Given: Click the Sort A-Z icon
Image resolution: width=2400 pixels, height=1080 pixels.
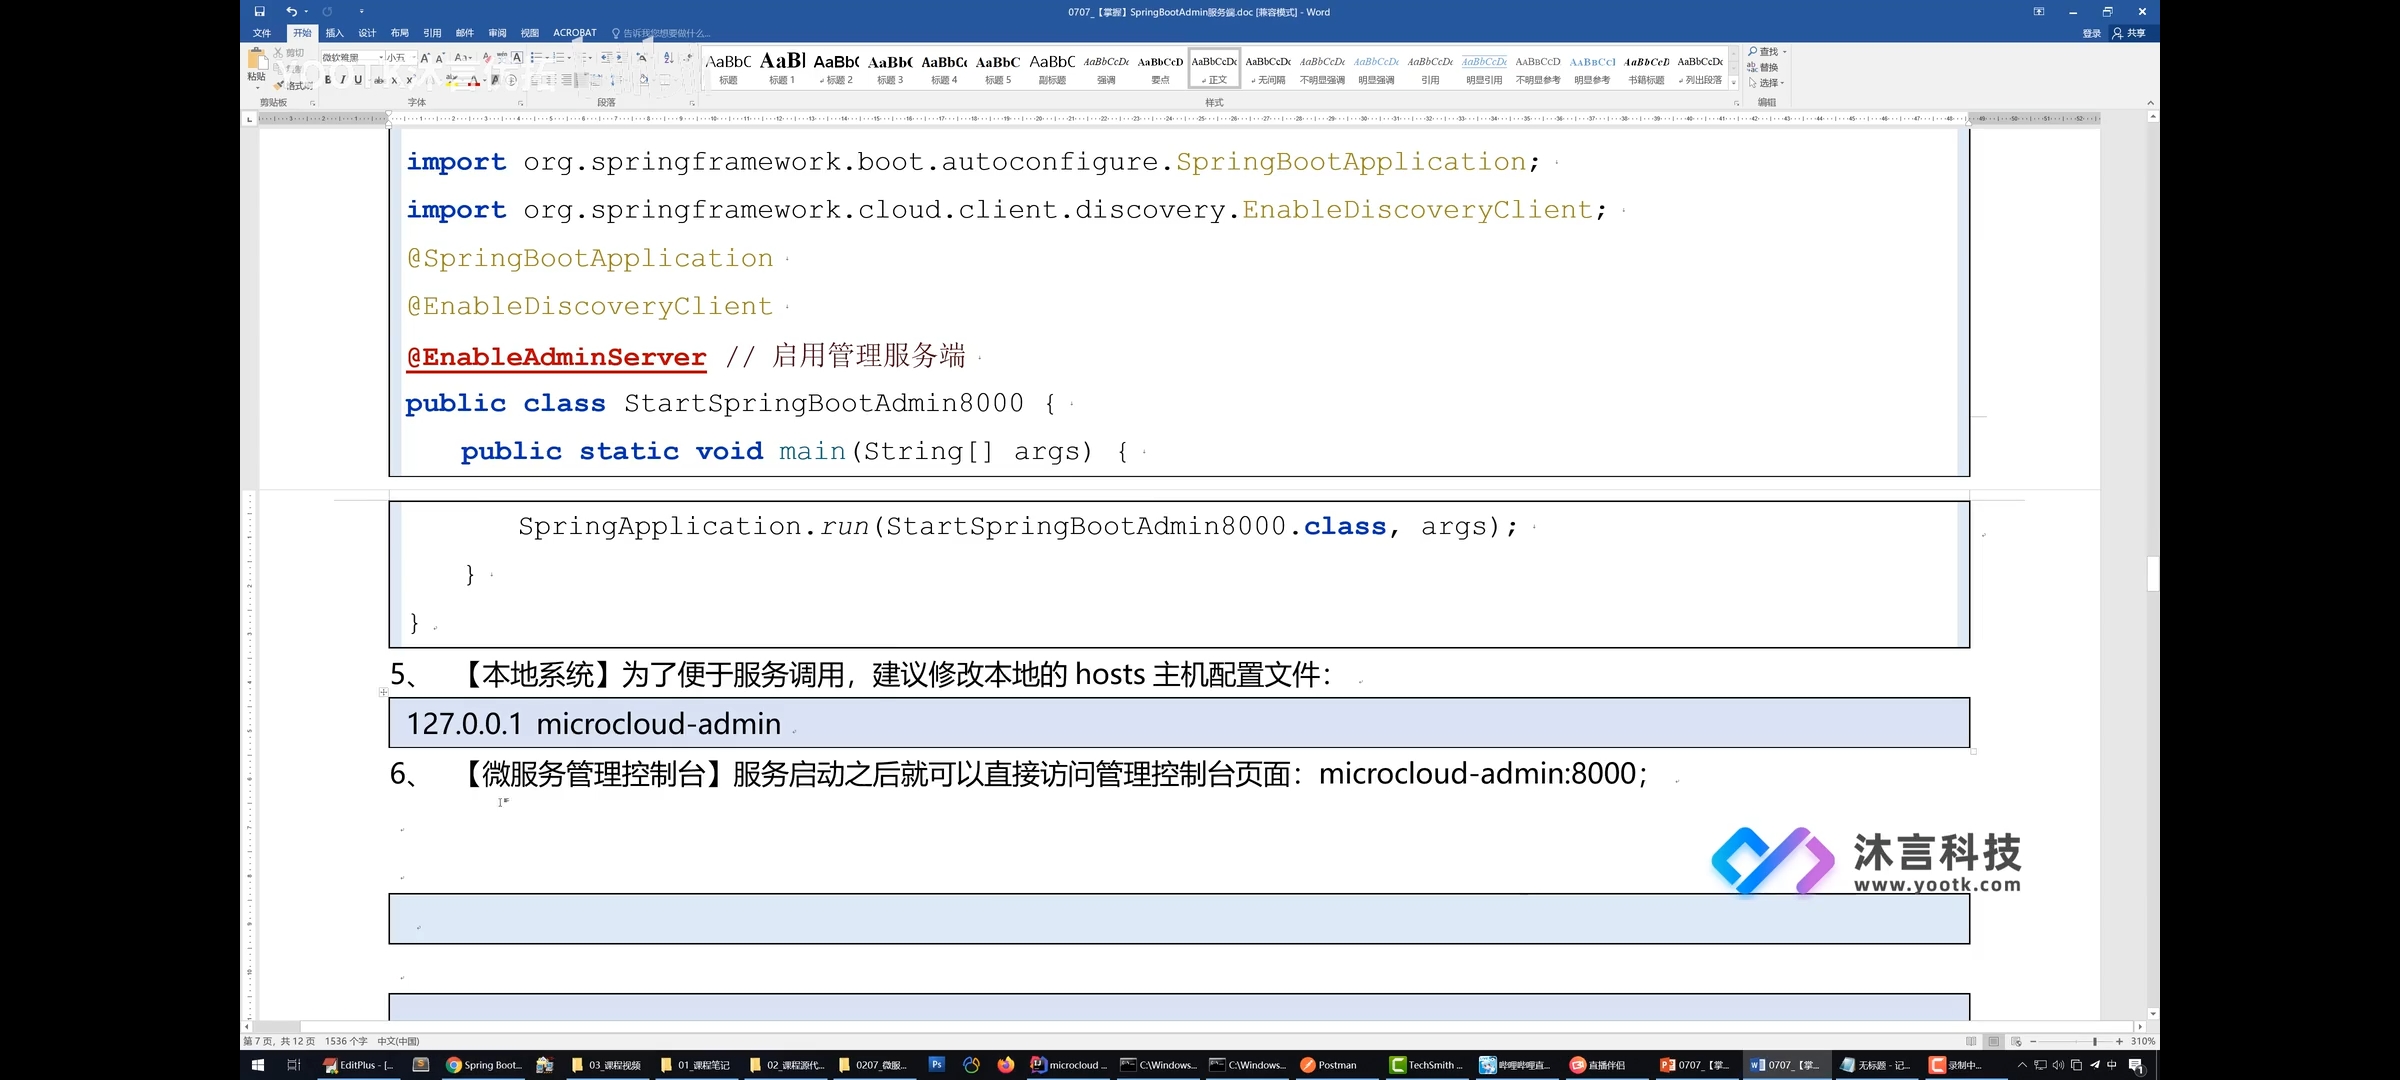Looking at the screenshot, I should (668, 57).
